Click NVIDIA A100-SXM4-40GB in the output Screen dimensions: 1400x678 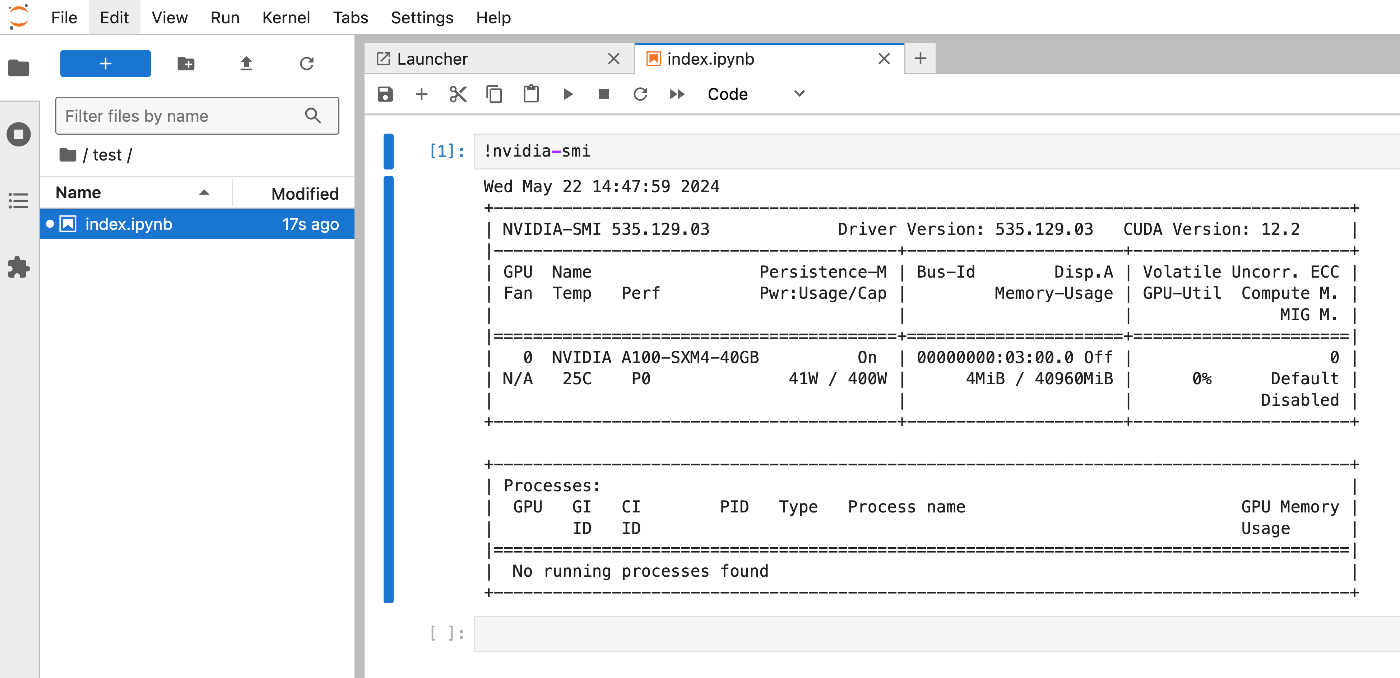pos(655,357)
